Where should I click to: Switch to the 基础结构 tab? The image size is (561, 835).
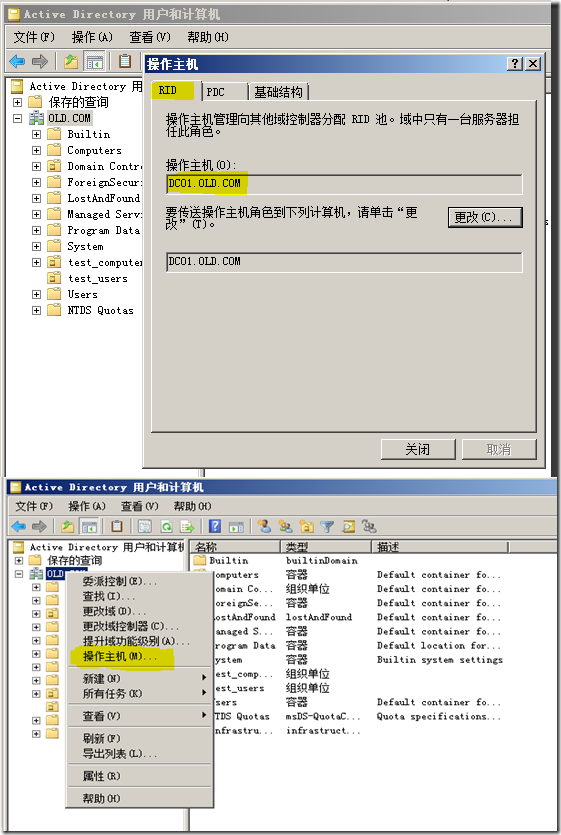278,92
